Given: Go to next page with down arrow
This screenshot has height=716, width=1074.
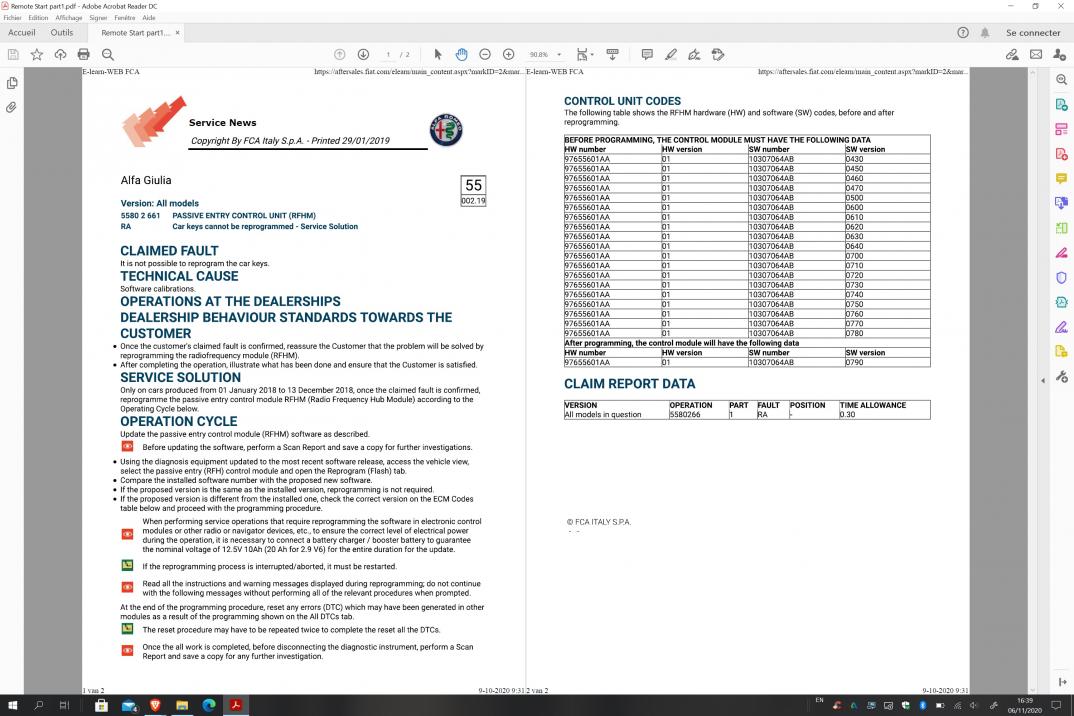Looking at the screenshot, I should [363, 54].
